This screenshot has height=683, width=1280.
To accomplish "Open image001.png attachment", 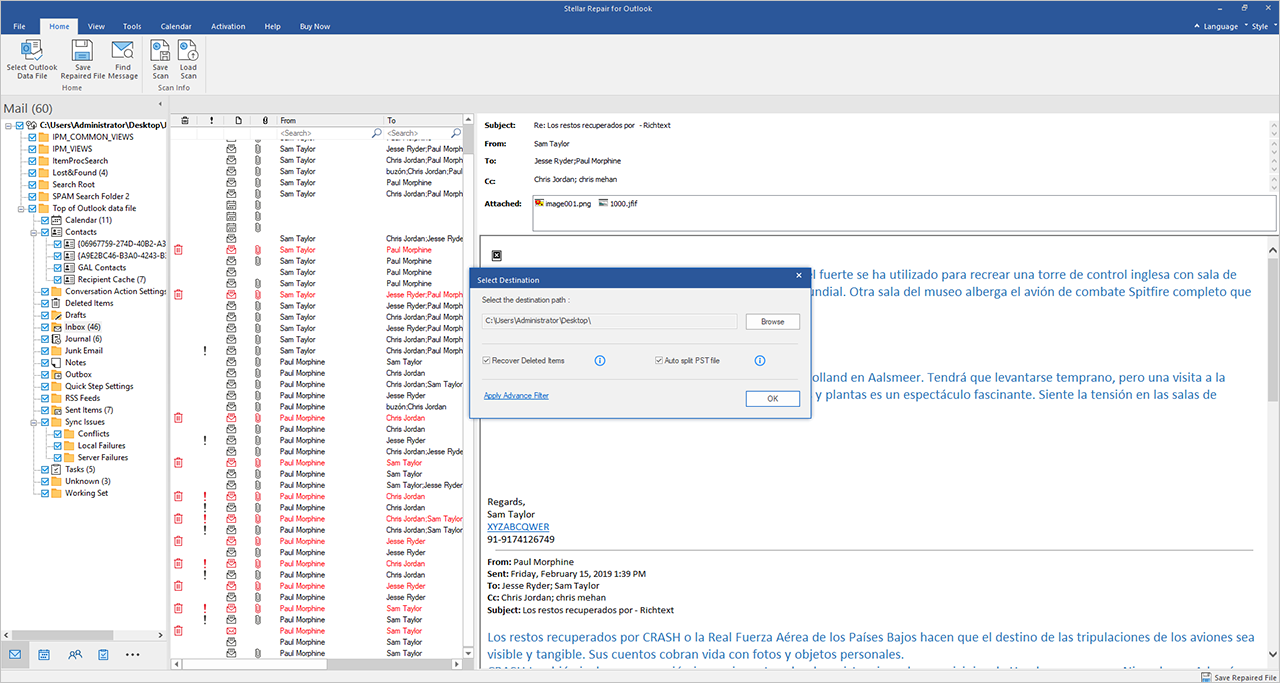I will point(563,203).
